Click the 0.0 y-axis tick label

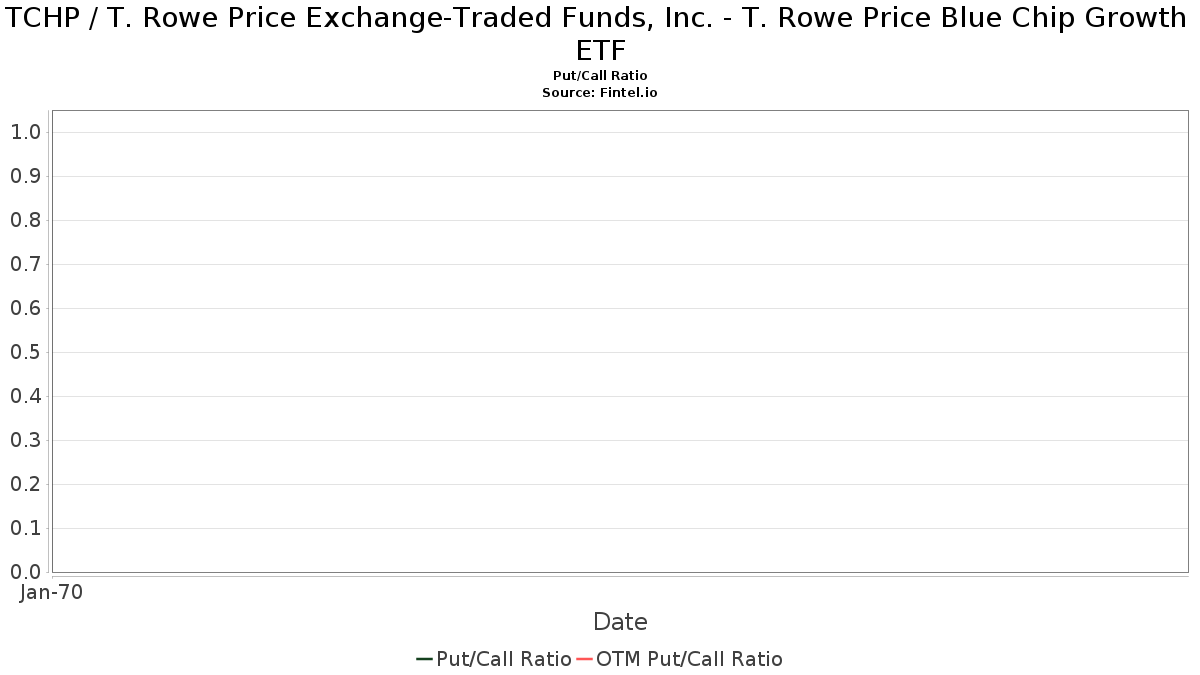pyautogui.click(x=25, y=572)
